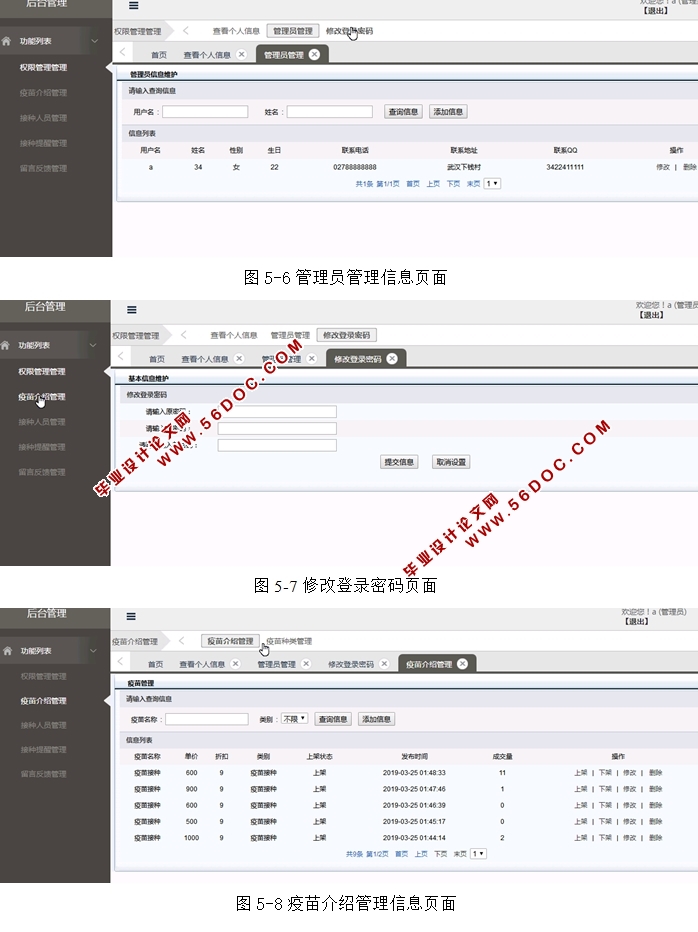This screenshot has width=698, height=932.
Task: Click home icon beside 功能列表 in Figure 5-6
Action: [7, 41]
